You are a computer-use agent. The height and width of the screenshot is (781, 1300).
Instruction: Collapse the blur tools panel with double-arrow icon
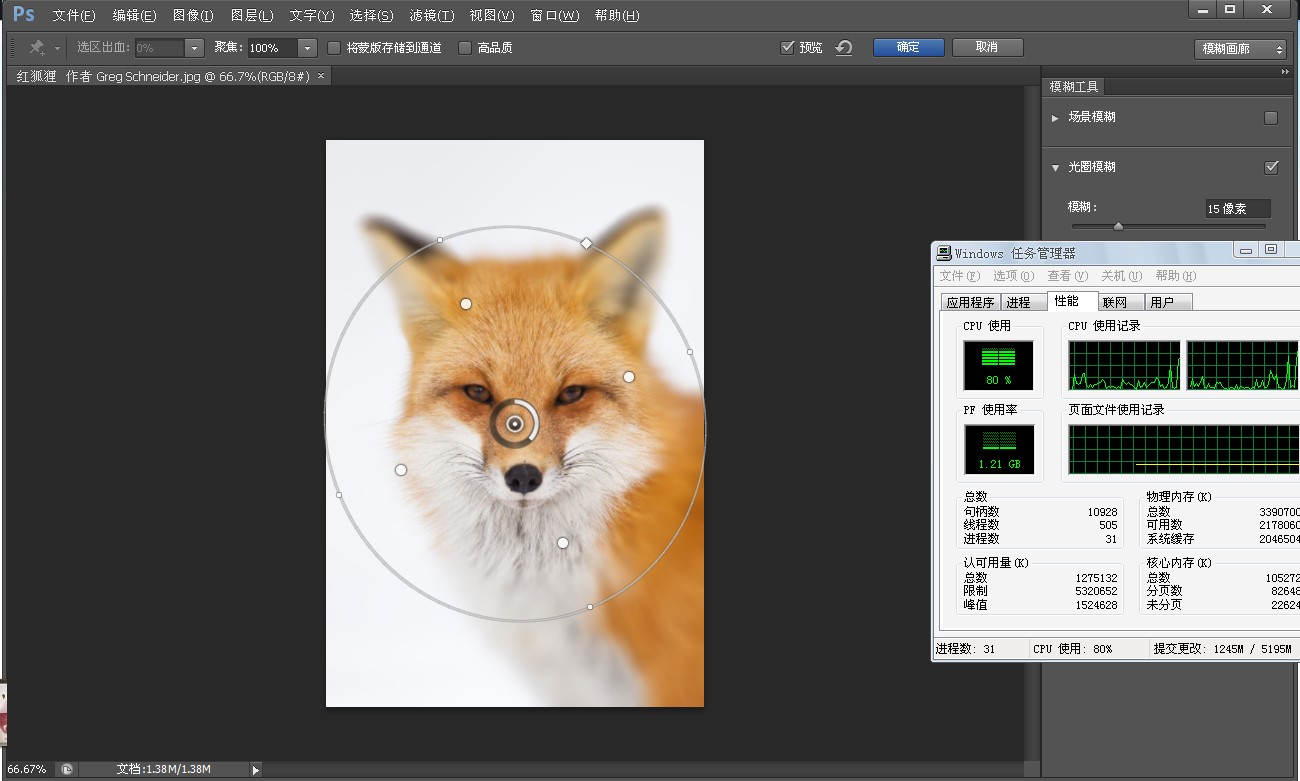1286,72
